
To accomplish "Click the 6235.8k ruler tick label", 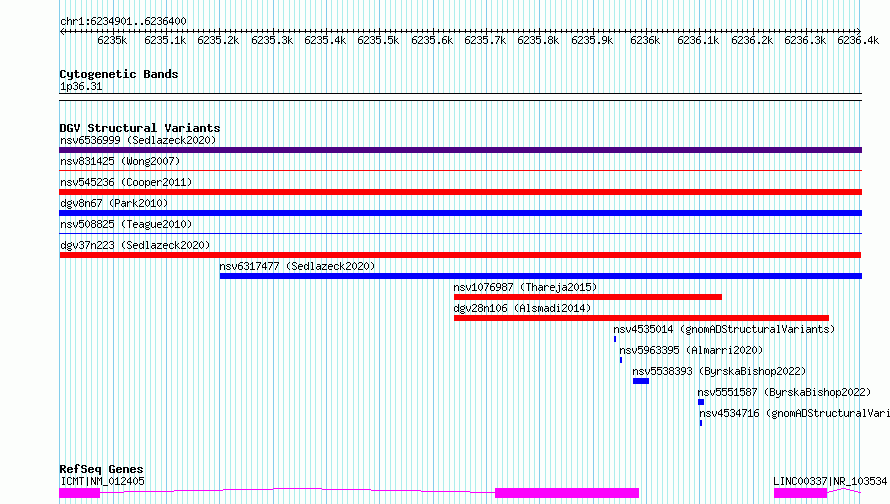I will 538,40.
